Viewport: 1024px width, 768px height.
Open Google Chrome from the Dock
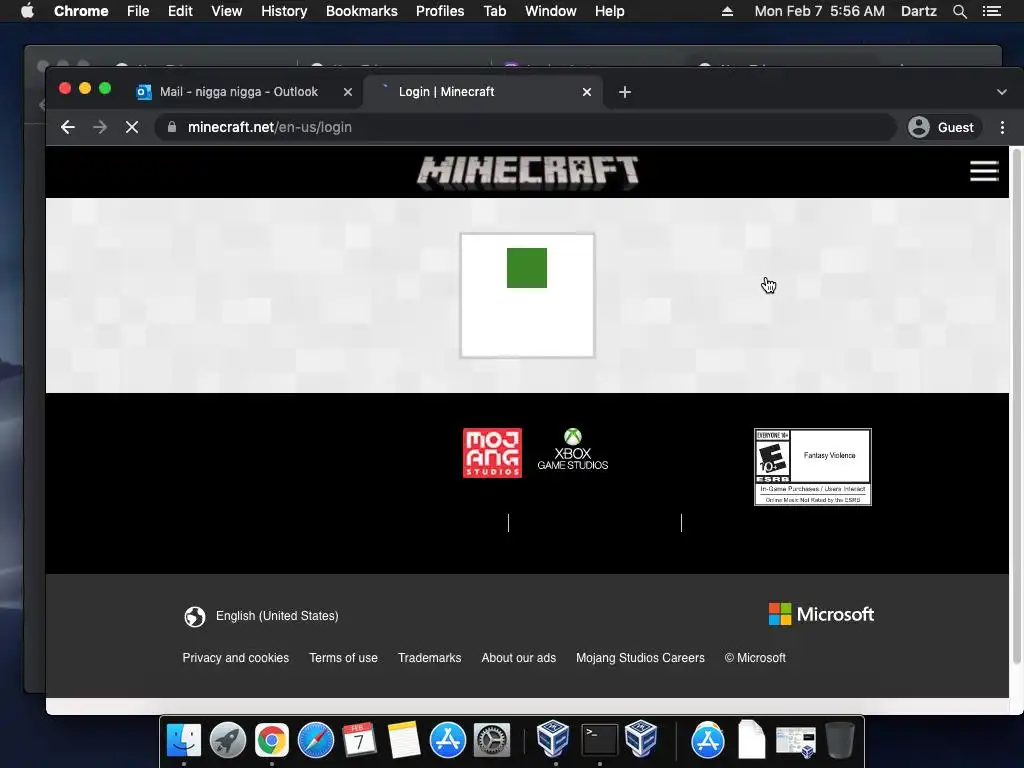click(272, 740)
